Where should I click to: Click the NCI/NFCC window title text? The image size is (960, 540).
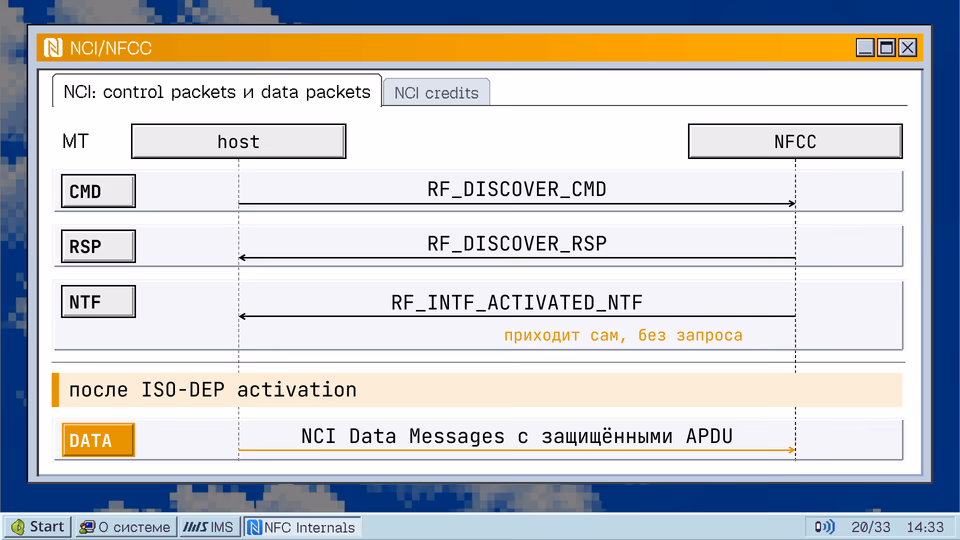pyautogui.click(x=111, y=48)
